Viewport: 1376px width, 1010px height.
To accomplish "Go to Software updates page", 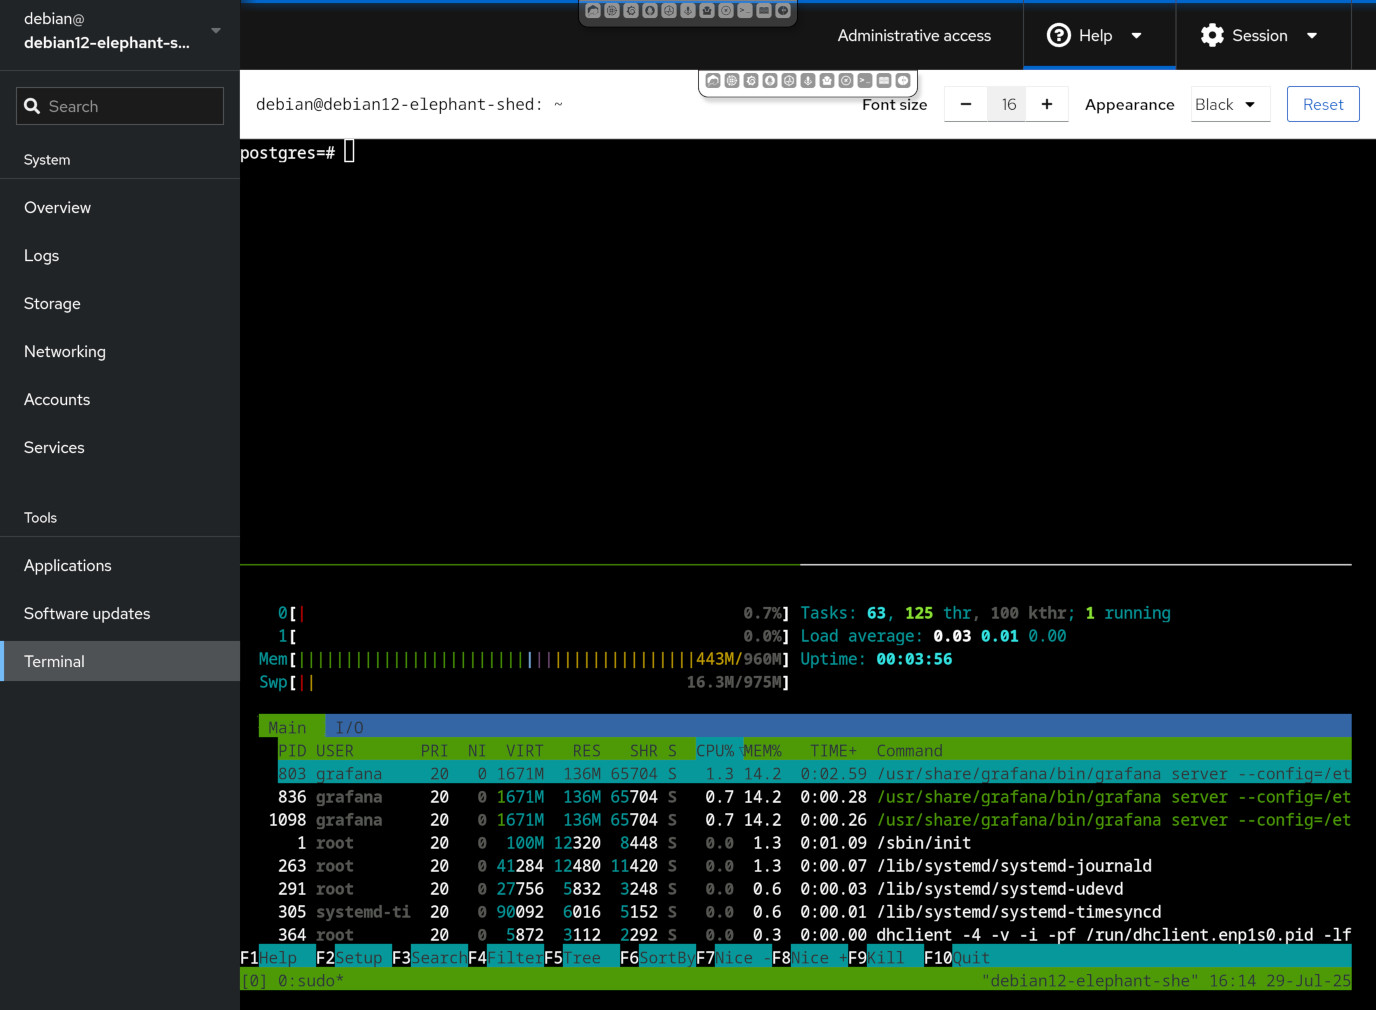I will pyautogui.click(x=87, y=613).
